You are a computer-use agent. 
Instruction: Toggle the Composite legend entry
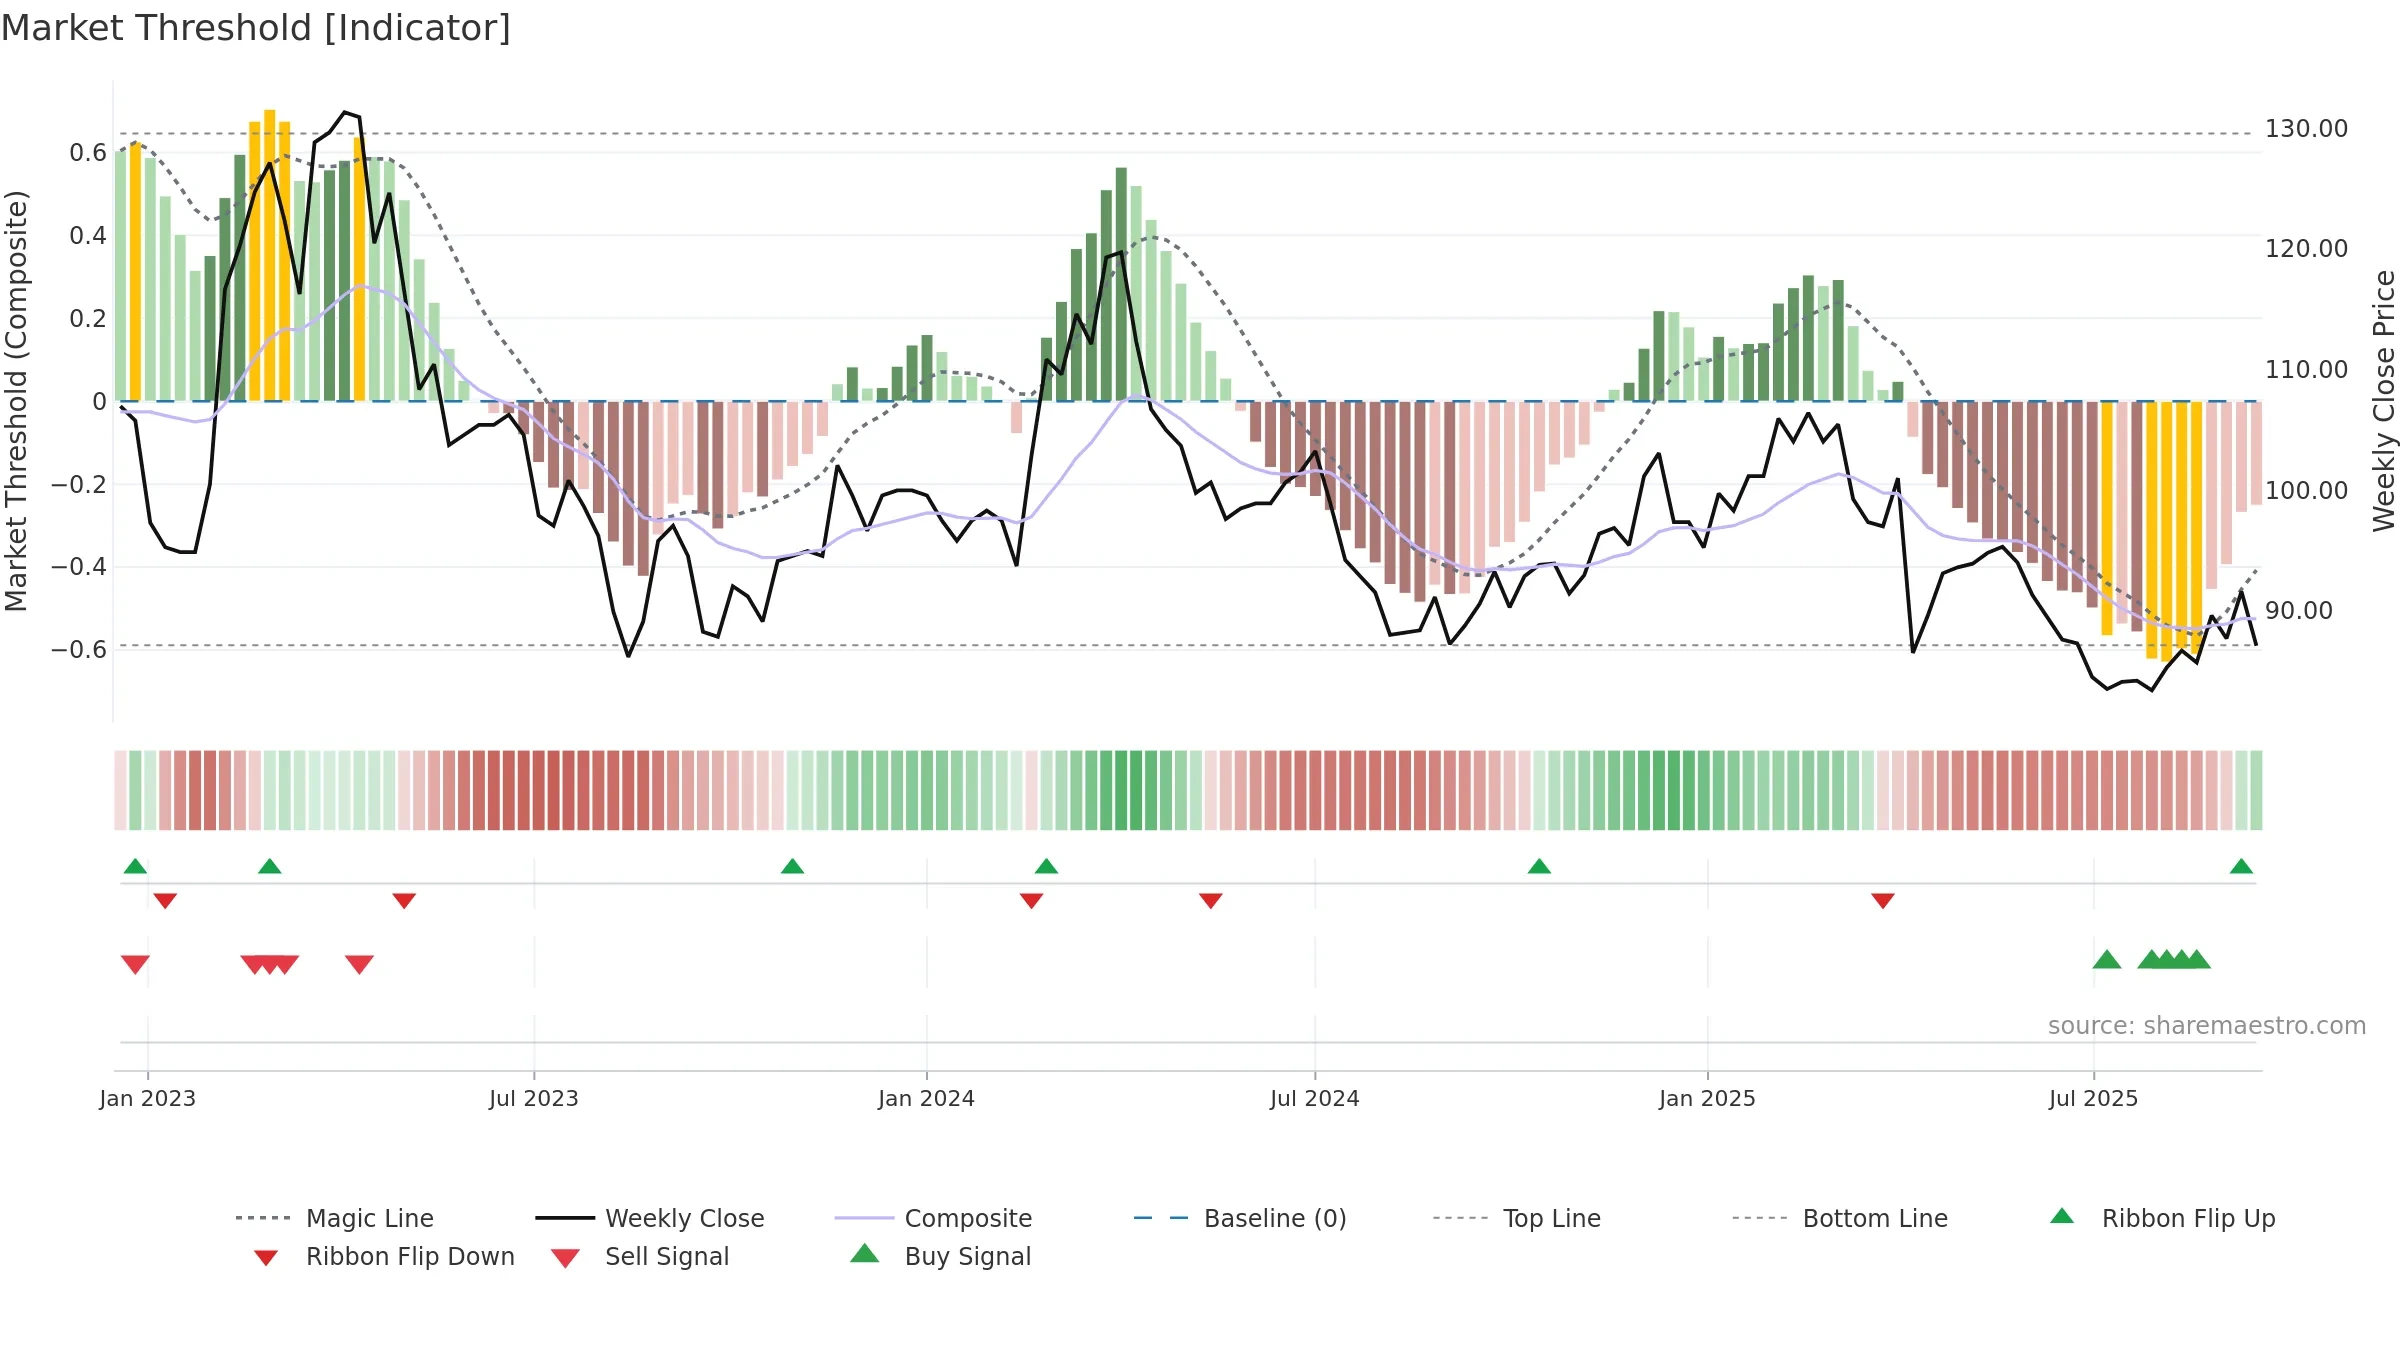tap(933, 1218)
